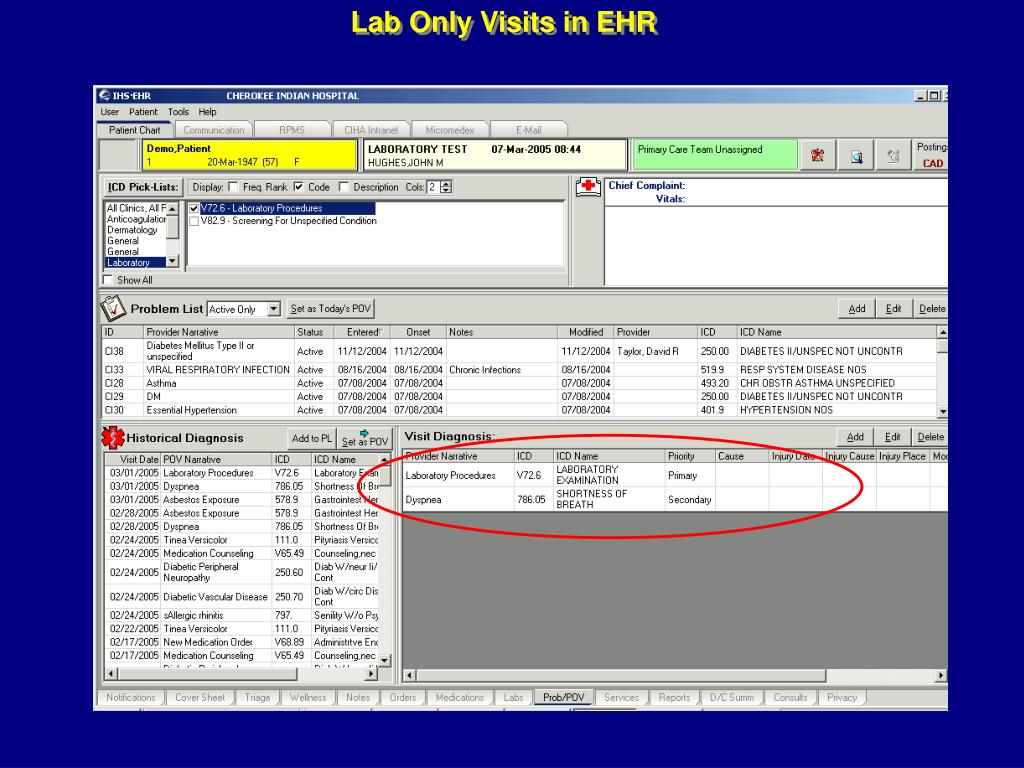
Task: Open the E-Mail tab
Action: (528, 130)
